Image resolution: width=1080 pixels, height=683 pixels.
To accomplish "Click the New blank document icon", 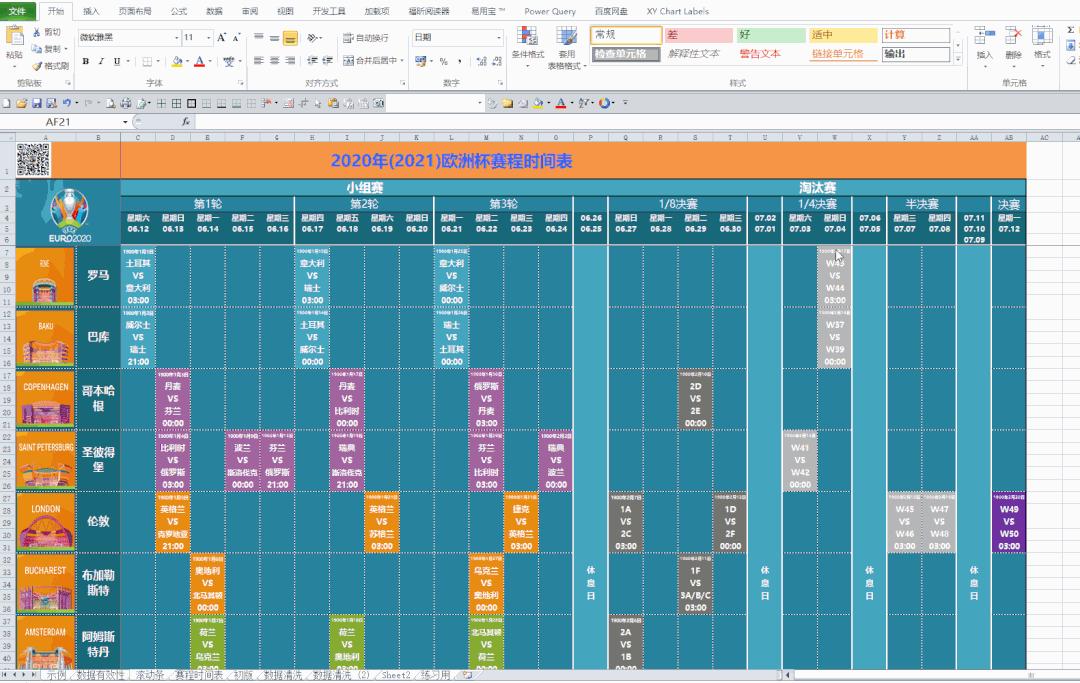I will pos(6,103).
